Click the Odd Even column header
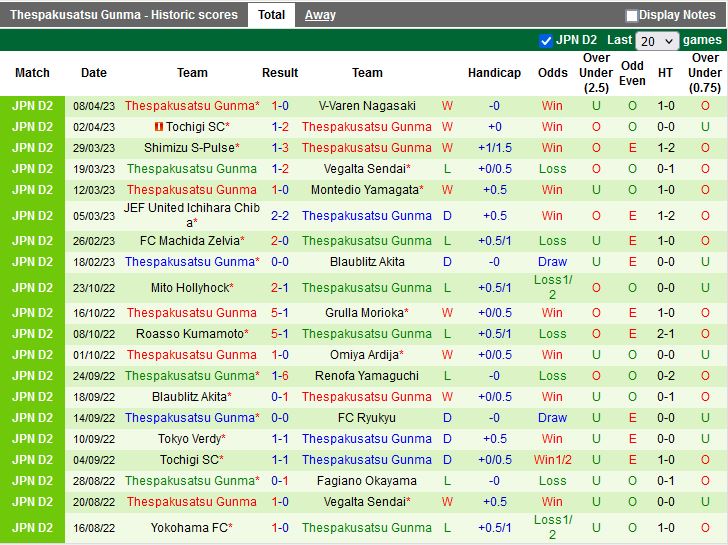Image resolution: width=728 pixels, height=545 pixels. (632, 73)
